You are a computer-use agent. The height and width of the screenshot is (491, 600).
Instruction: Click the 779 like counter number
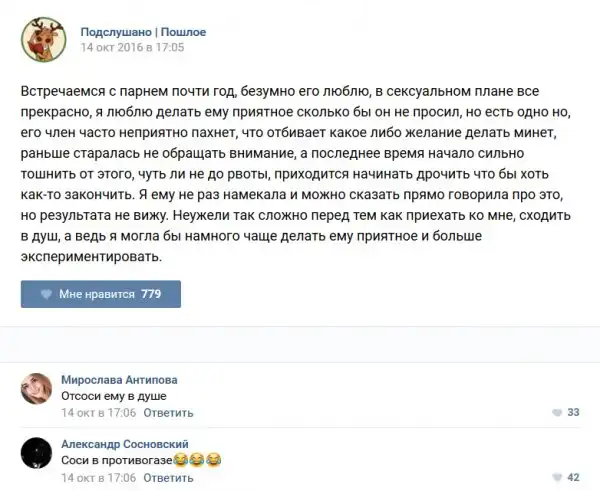tap(152, 294)
